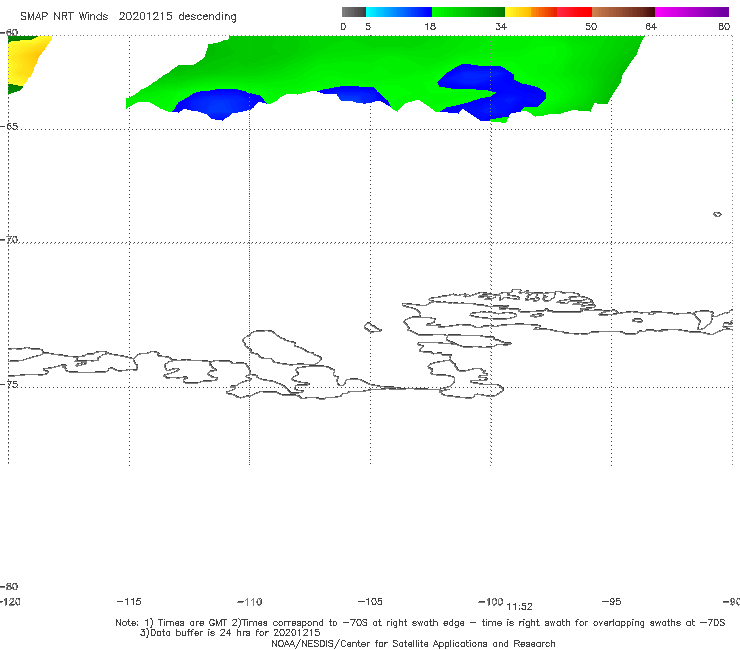Click colorbar label '34'

(x=501, y=26)
